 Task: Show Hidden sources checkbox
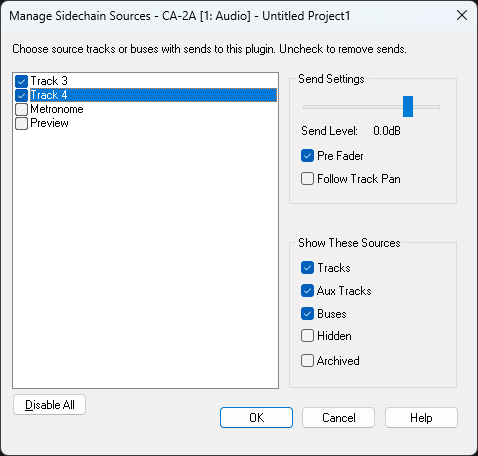coord(307,336)
